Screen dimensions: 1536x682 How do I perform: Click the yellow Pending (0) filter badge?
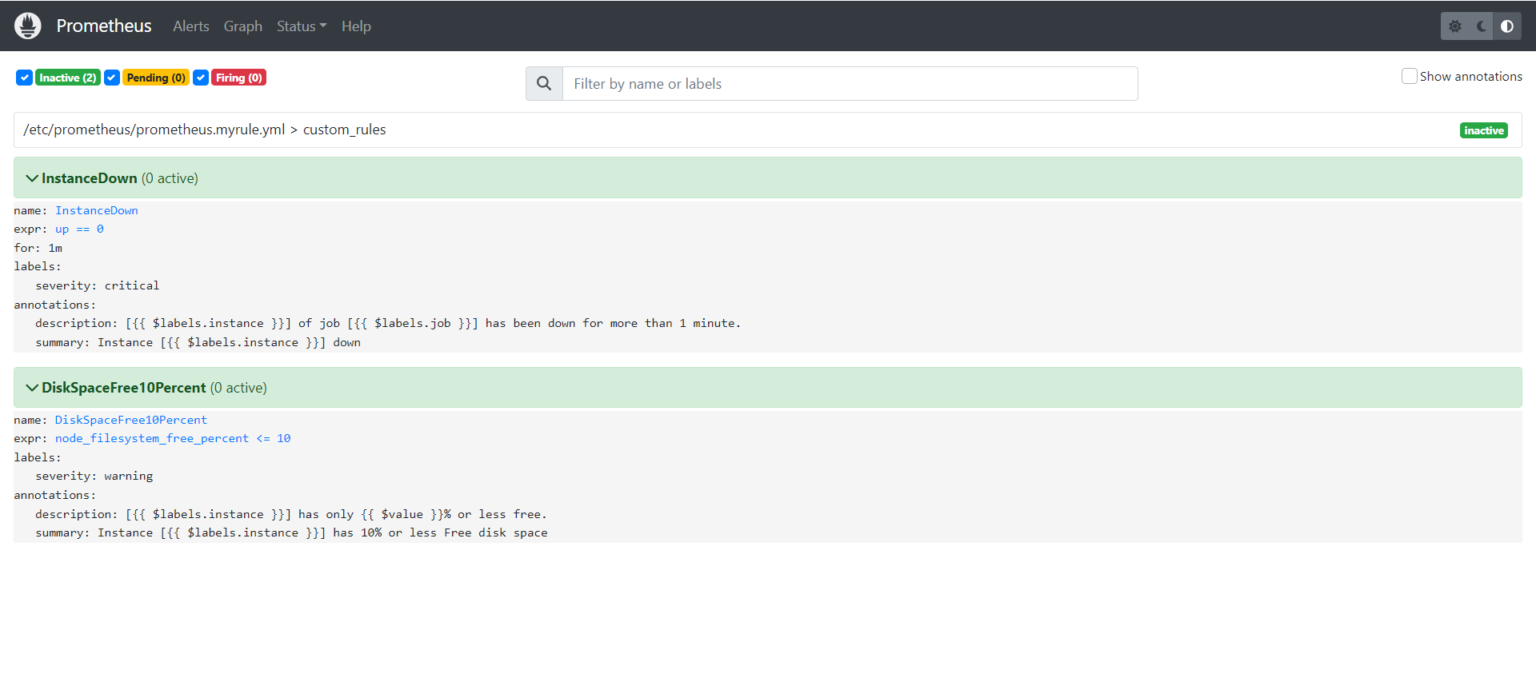tap(156, 77)
